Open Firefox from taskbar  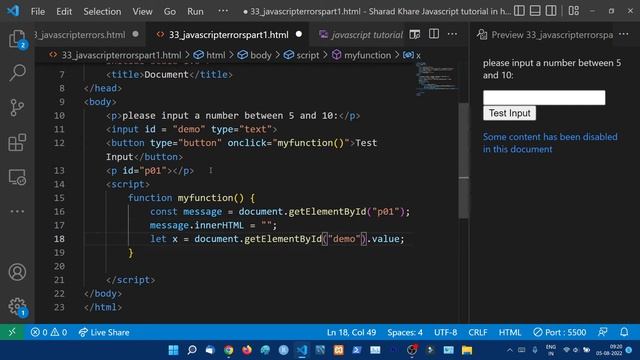click(x=247, y=350)
